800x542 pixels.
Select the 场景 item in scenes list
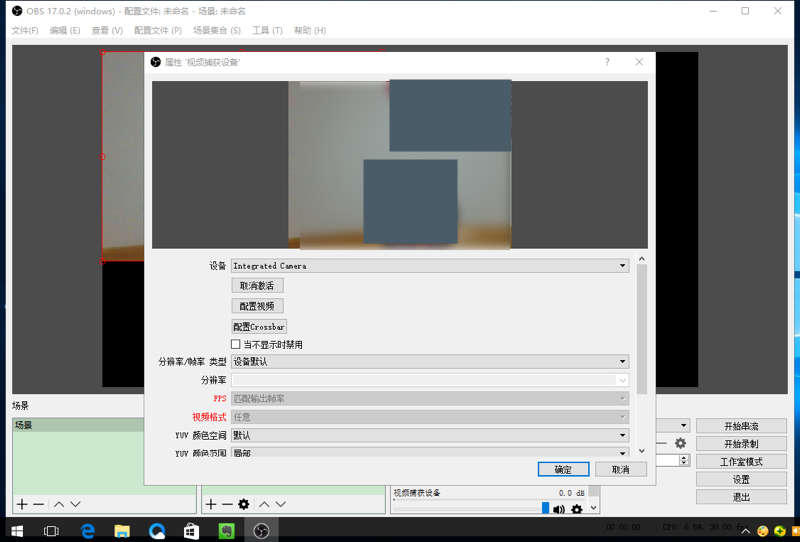(78, 425)
